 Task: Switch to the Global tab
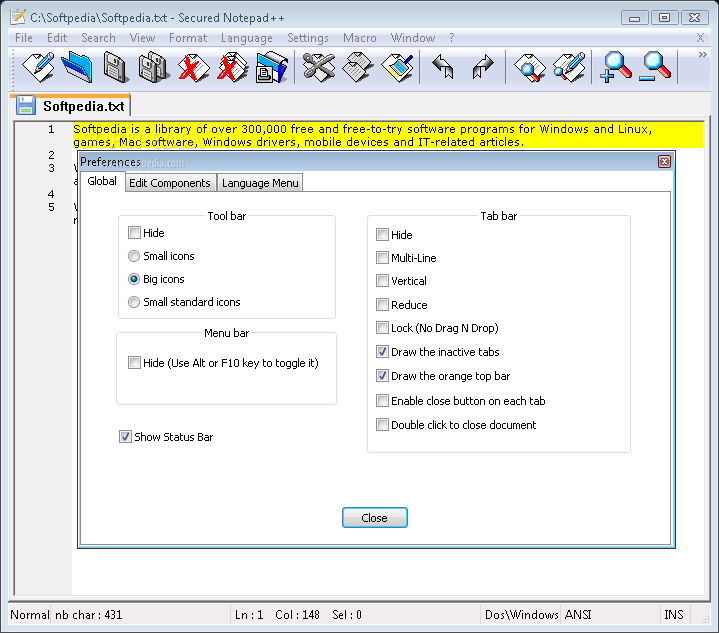[102, 181]
